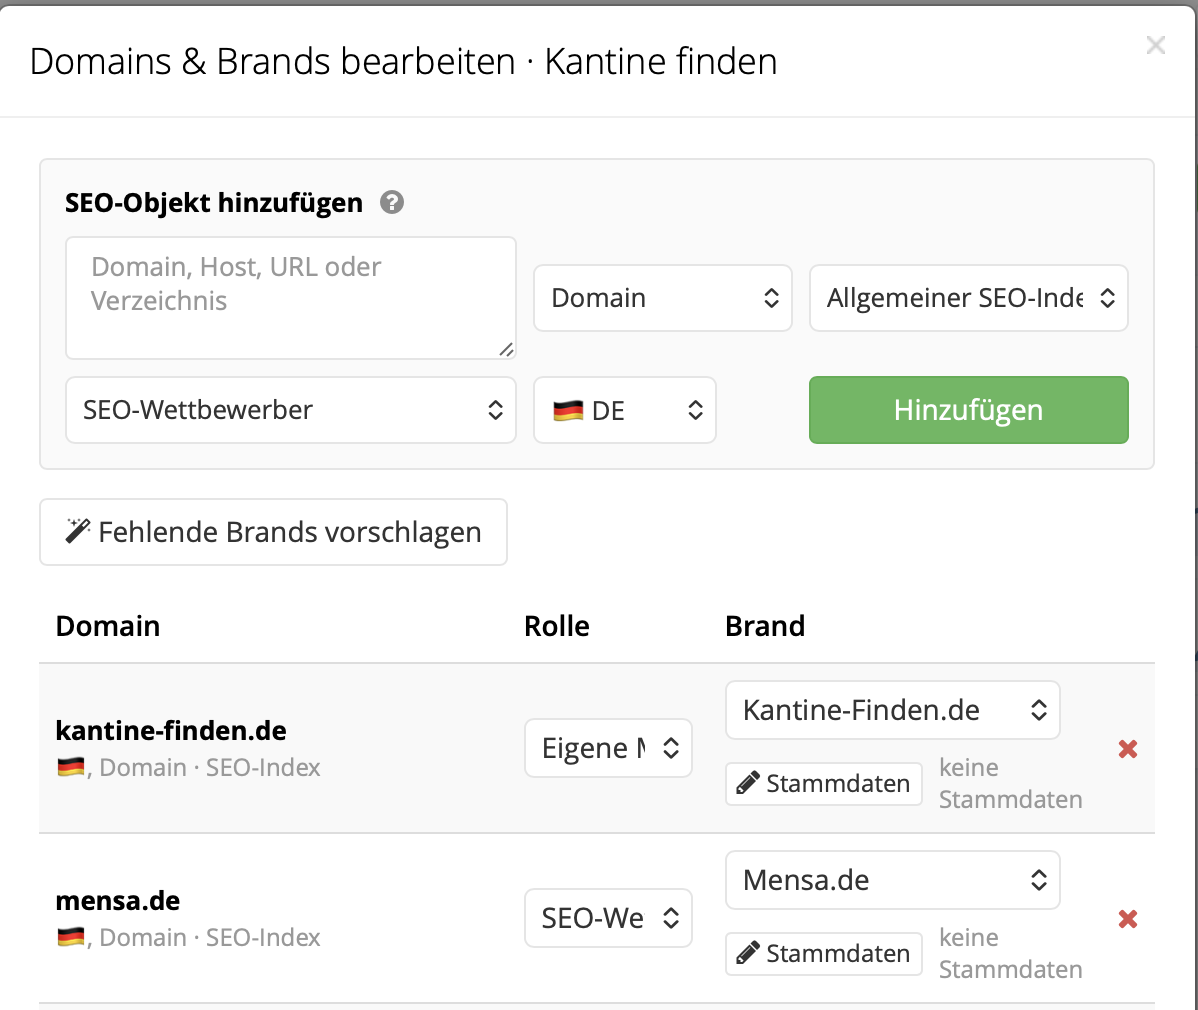Viewport: 1198px width, 1010px height.
Task: Click the SEO-Objekt hinzufügen heading
Action: pos(214,203)
